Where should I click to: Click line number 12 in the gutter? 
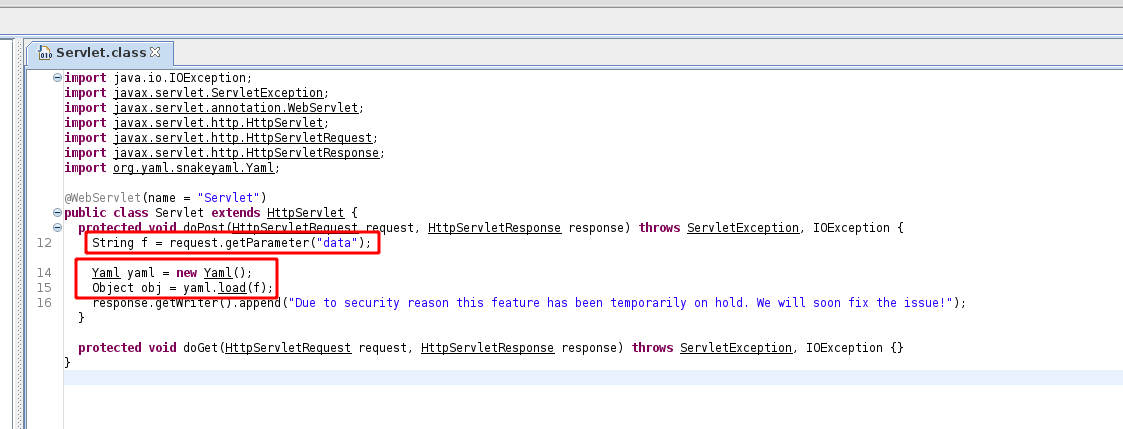click(44, 243)
